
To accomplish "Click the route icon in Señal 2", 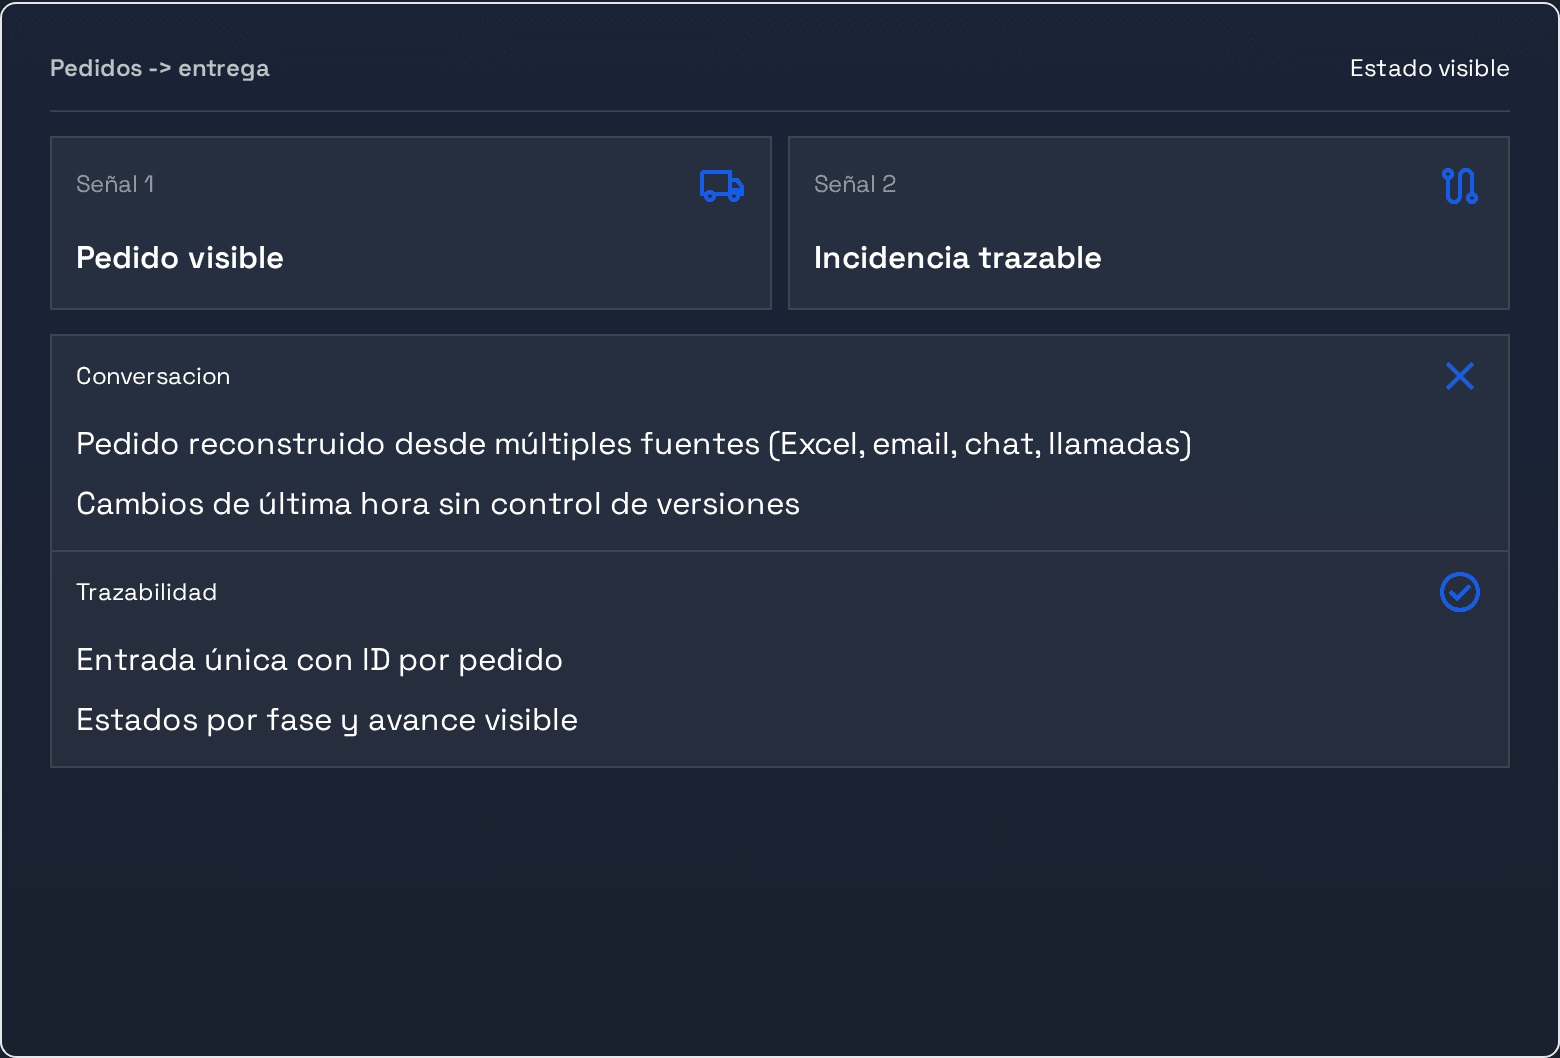I will (x=1460, y=185).
